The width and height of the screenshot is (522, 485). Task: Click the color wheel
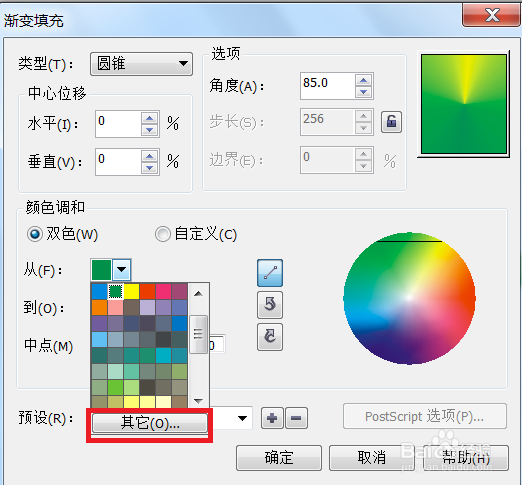pyautogui.click(x=409, y=298)
